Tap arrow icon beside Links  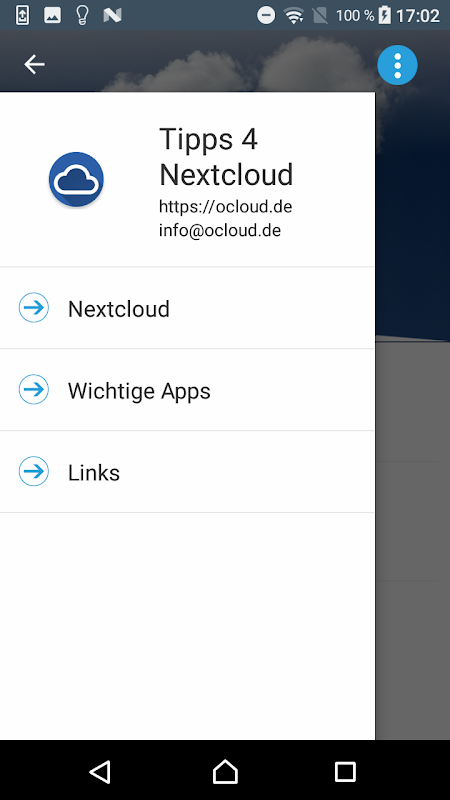34,471
